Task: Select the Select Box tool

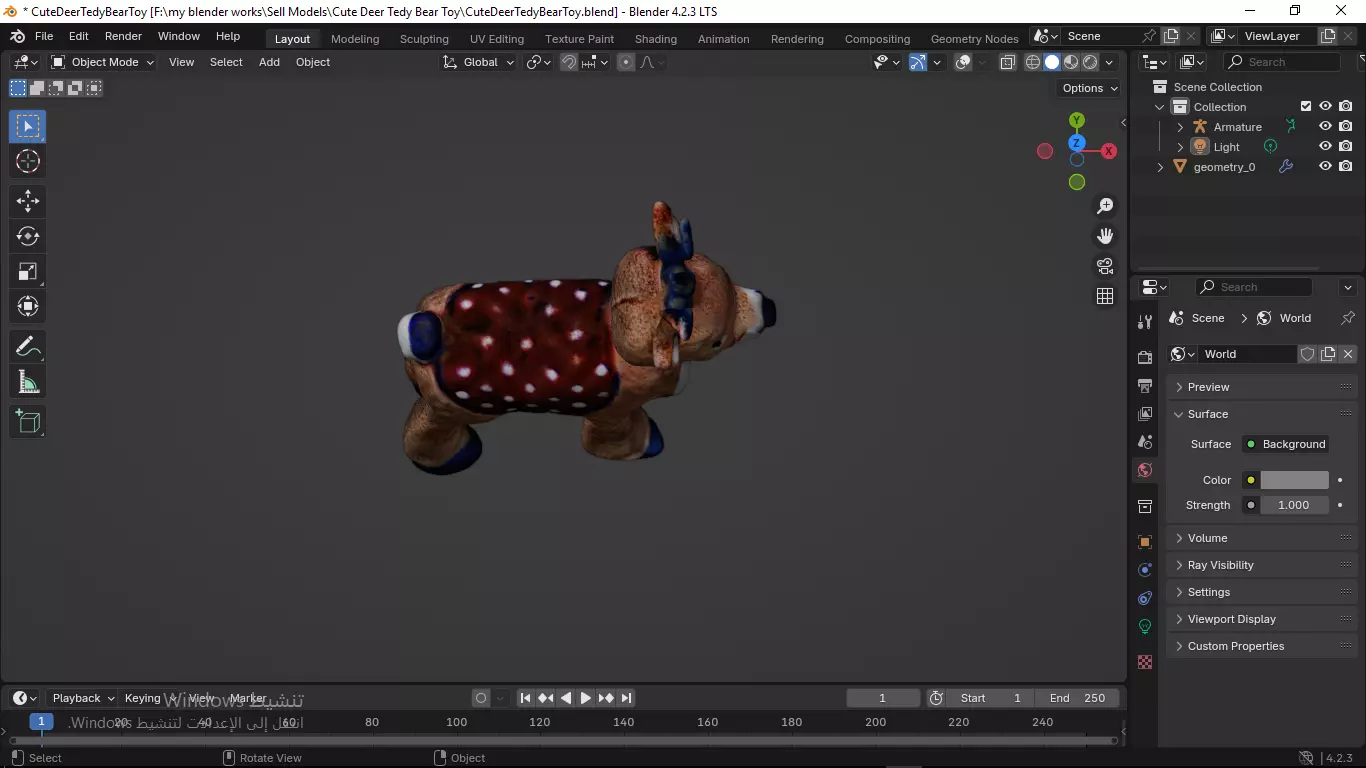Action: pos(28,126)
